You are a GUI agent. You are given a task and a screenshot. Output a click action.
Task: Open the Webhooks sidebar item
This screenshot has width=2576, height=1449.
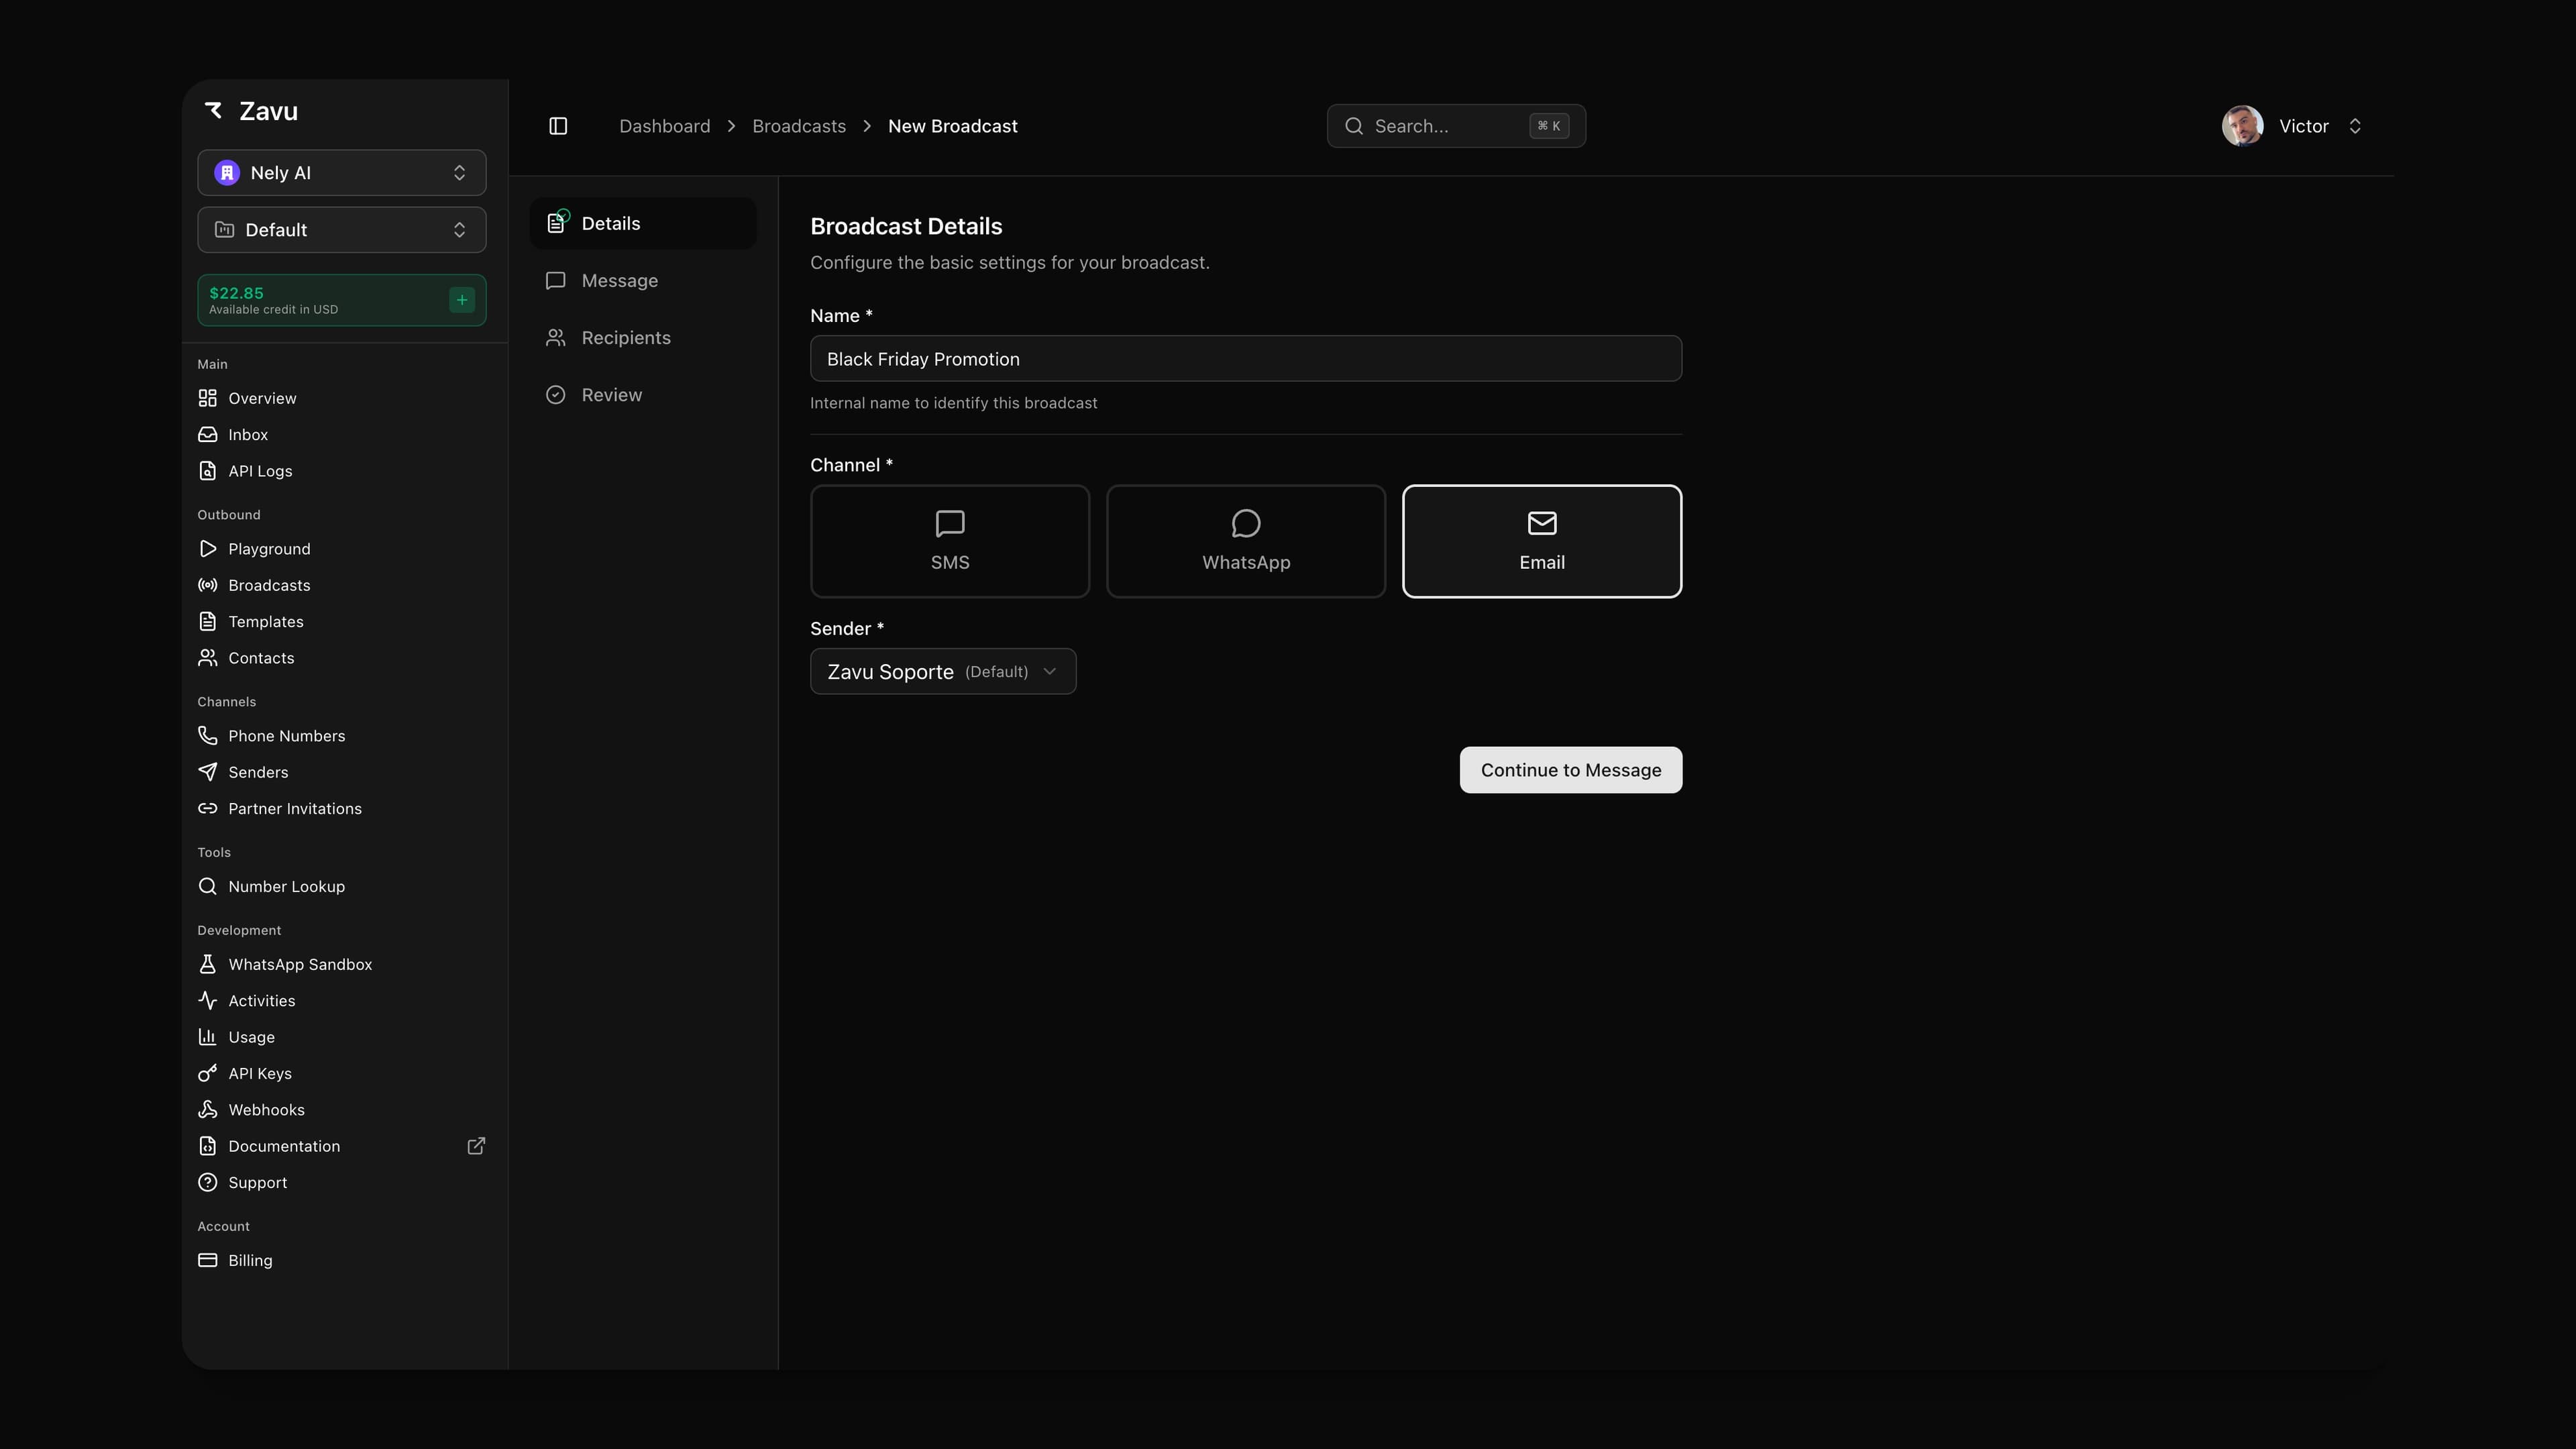pos(266,1110)
